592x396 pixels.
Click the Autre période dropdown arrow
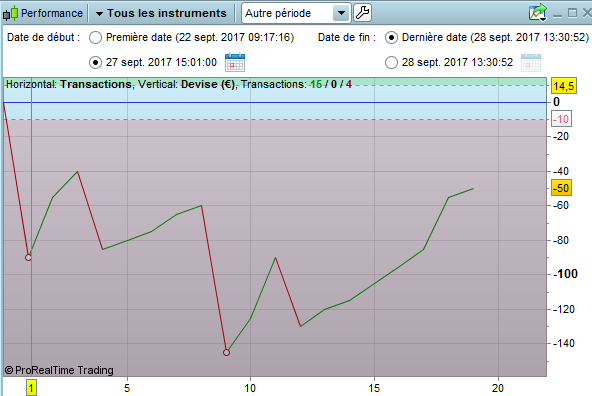pyautogui.click(x=341, y=13)
